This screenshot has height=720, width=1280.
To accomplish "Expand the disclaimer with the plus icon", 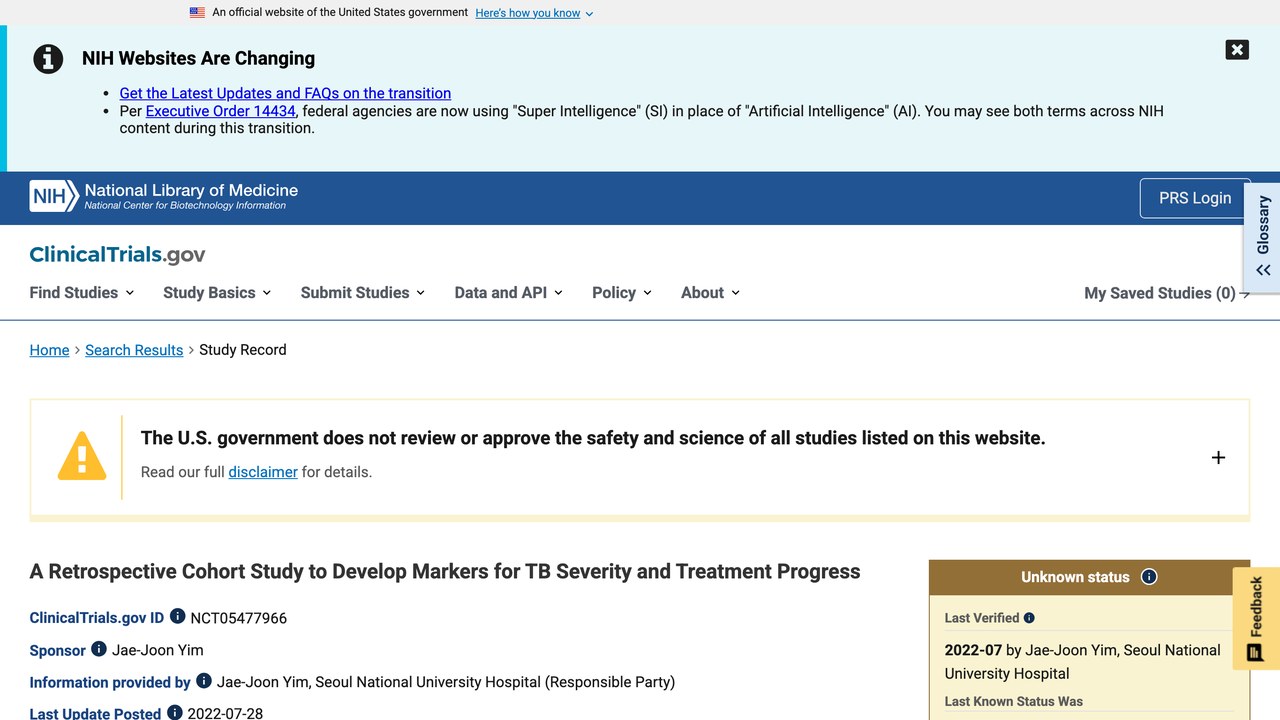I will (x=1218, y=457).
